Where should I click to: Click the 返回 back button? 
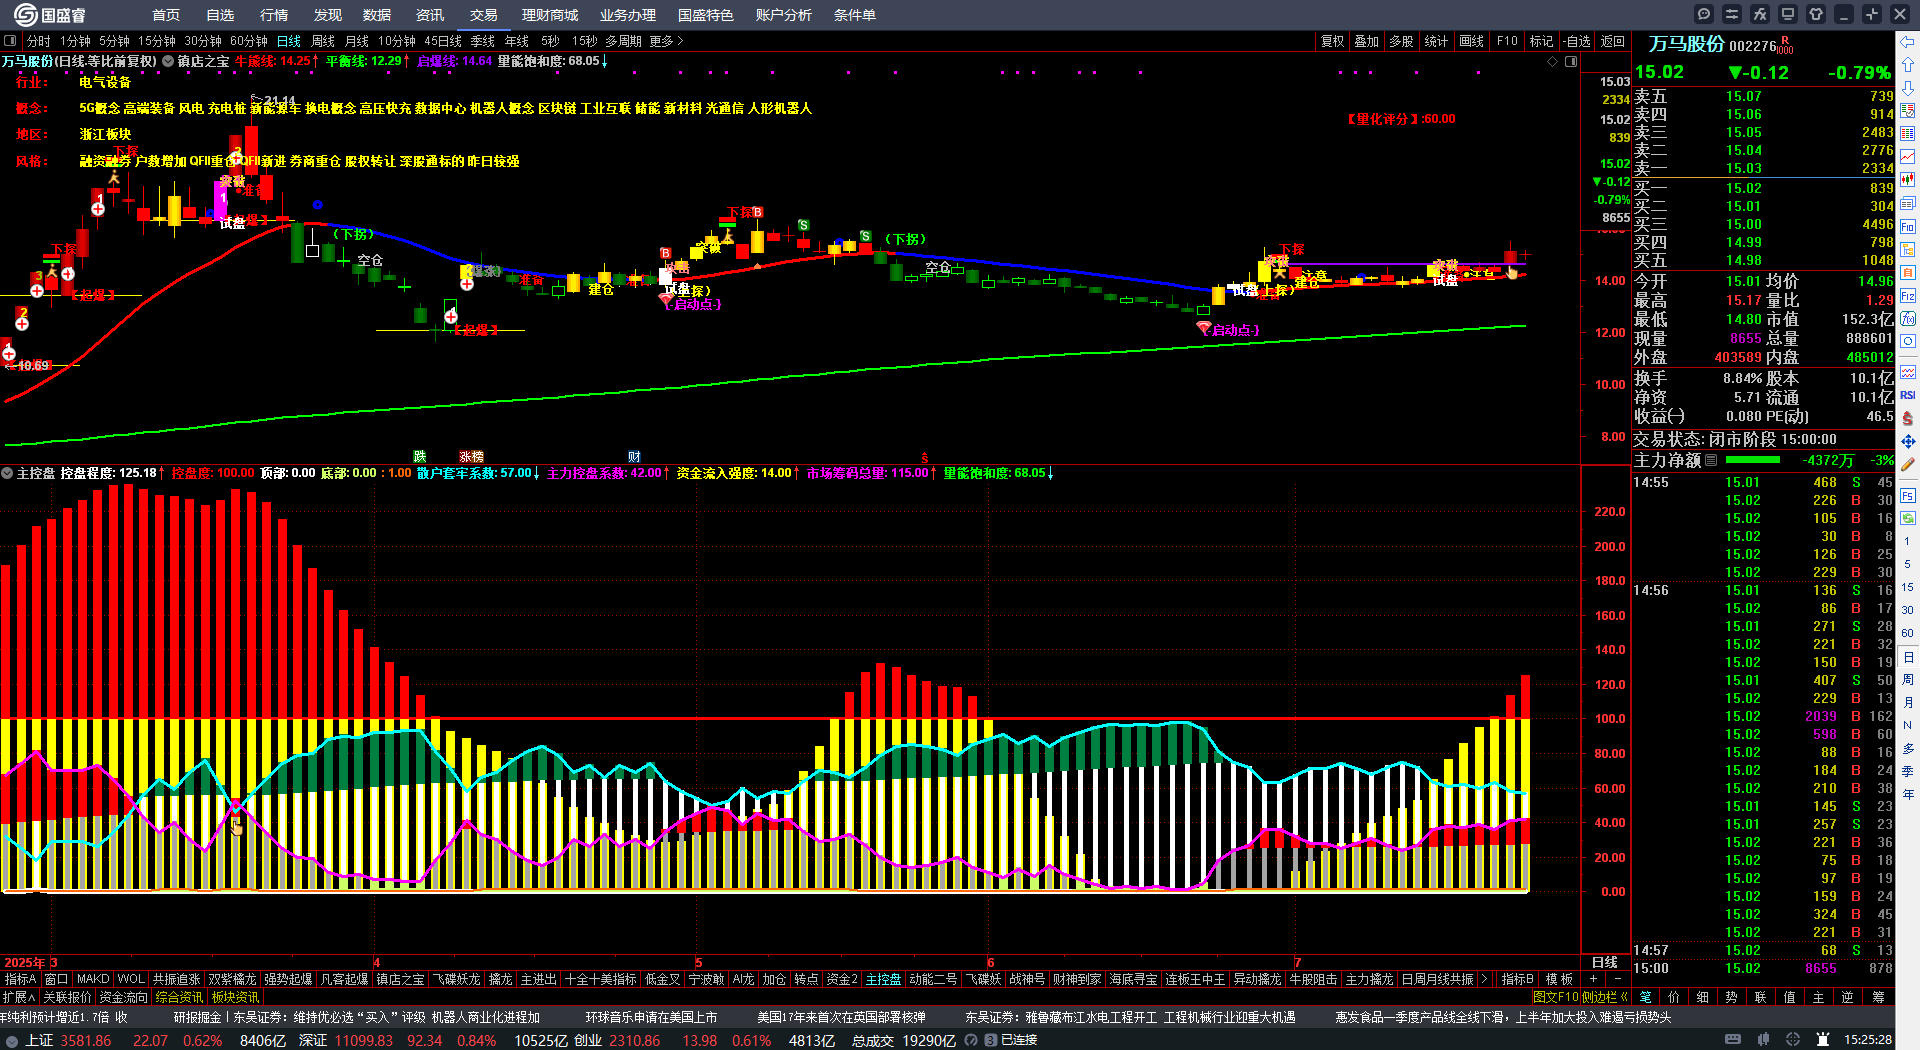(1612, 41)
